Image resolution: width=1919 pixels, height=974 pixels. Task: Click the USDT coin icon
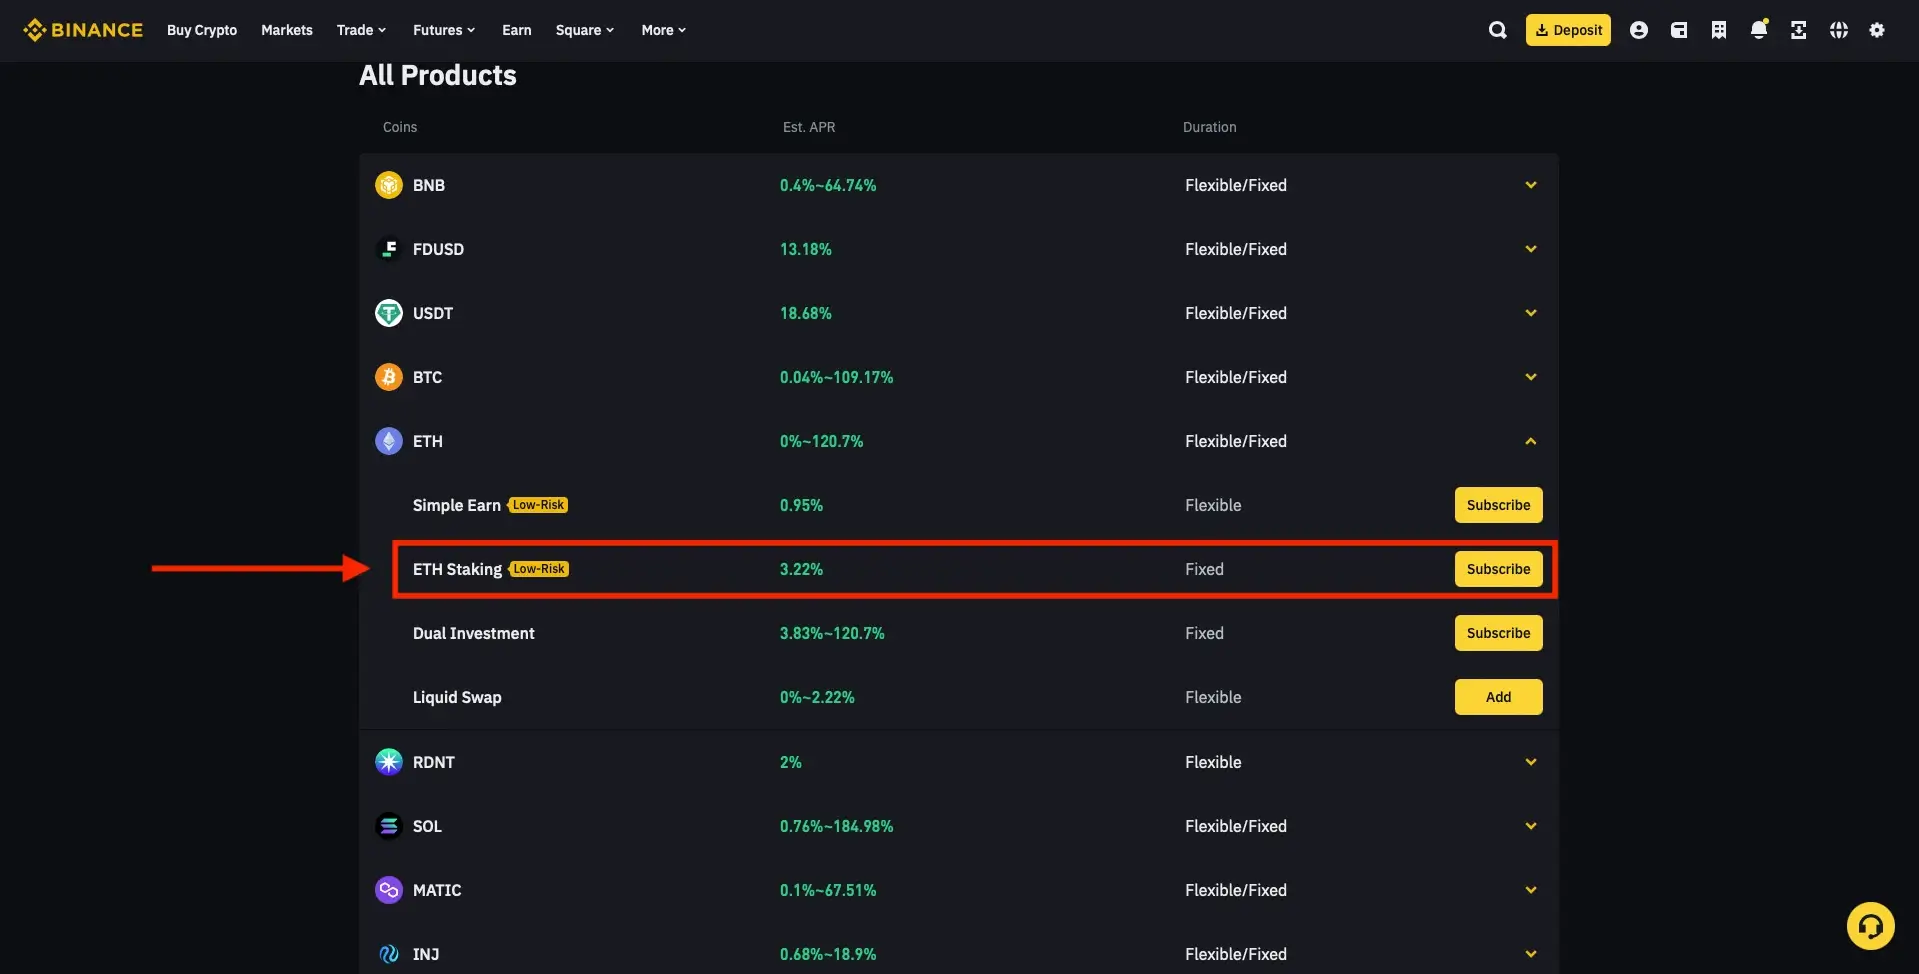coord(389,313)
